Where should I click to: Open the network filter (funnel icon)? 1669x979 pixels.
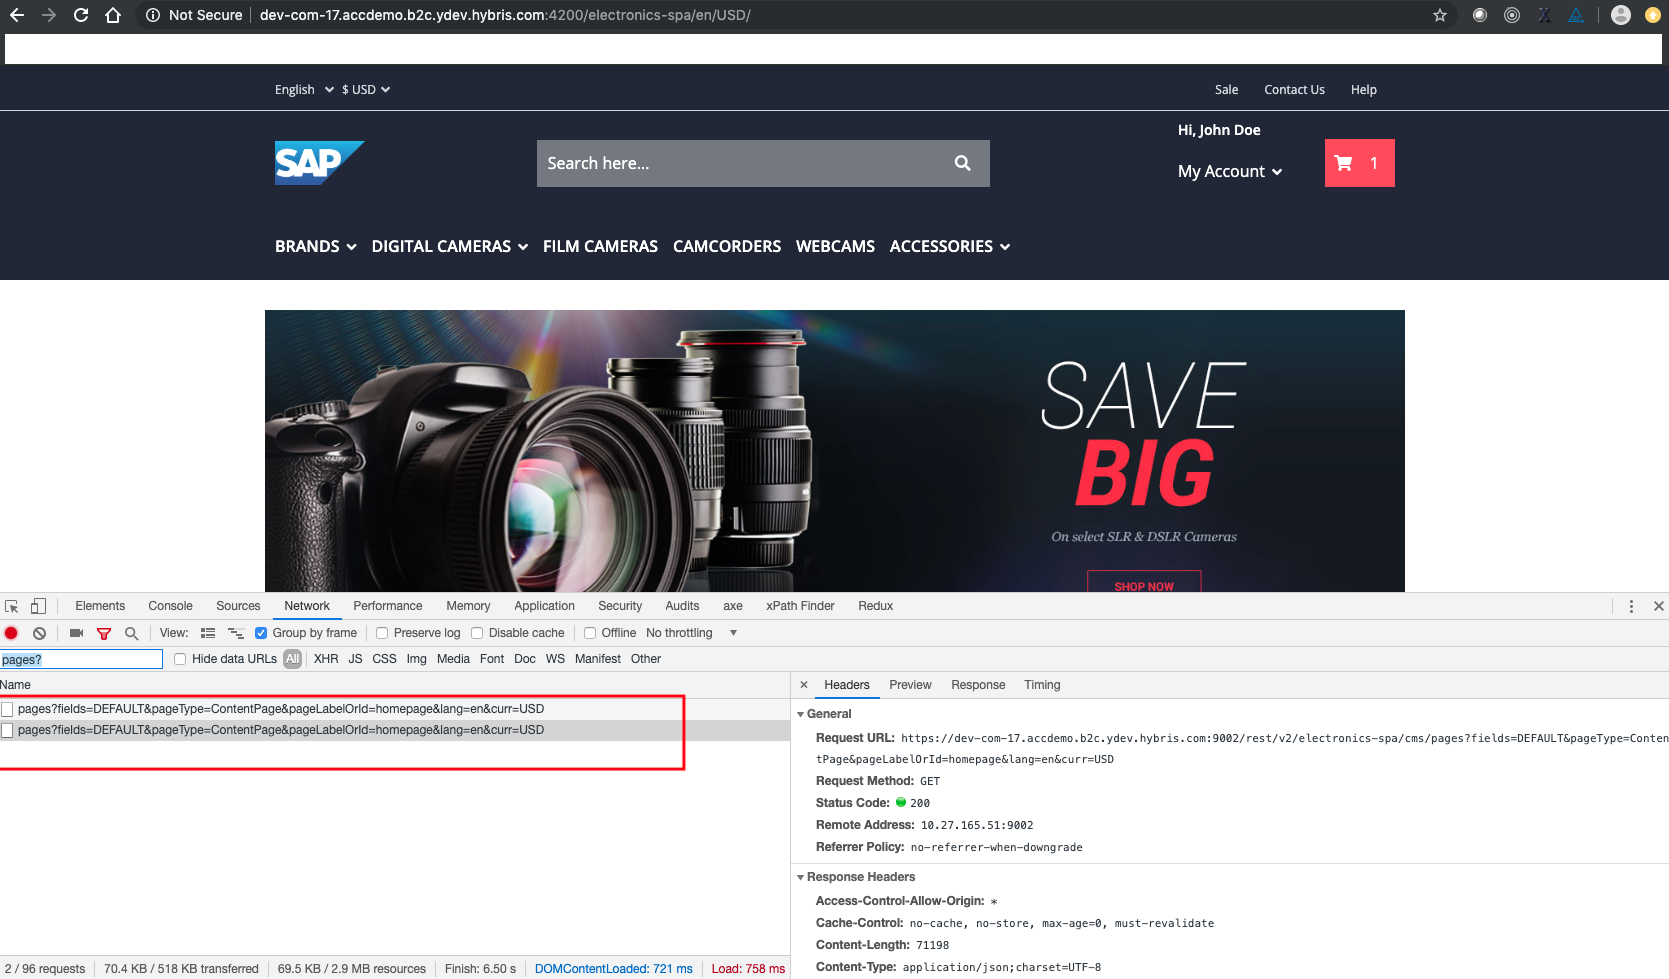click(x=104, y=633)
